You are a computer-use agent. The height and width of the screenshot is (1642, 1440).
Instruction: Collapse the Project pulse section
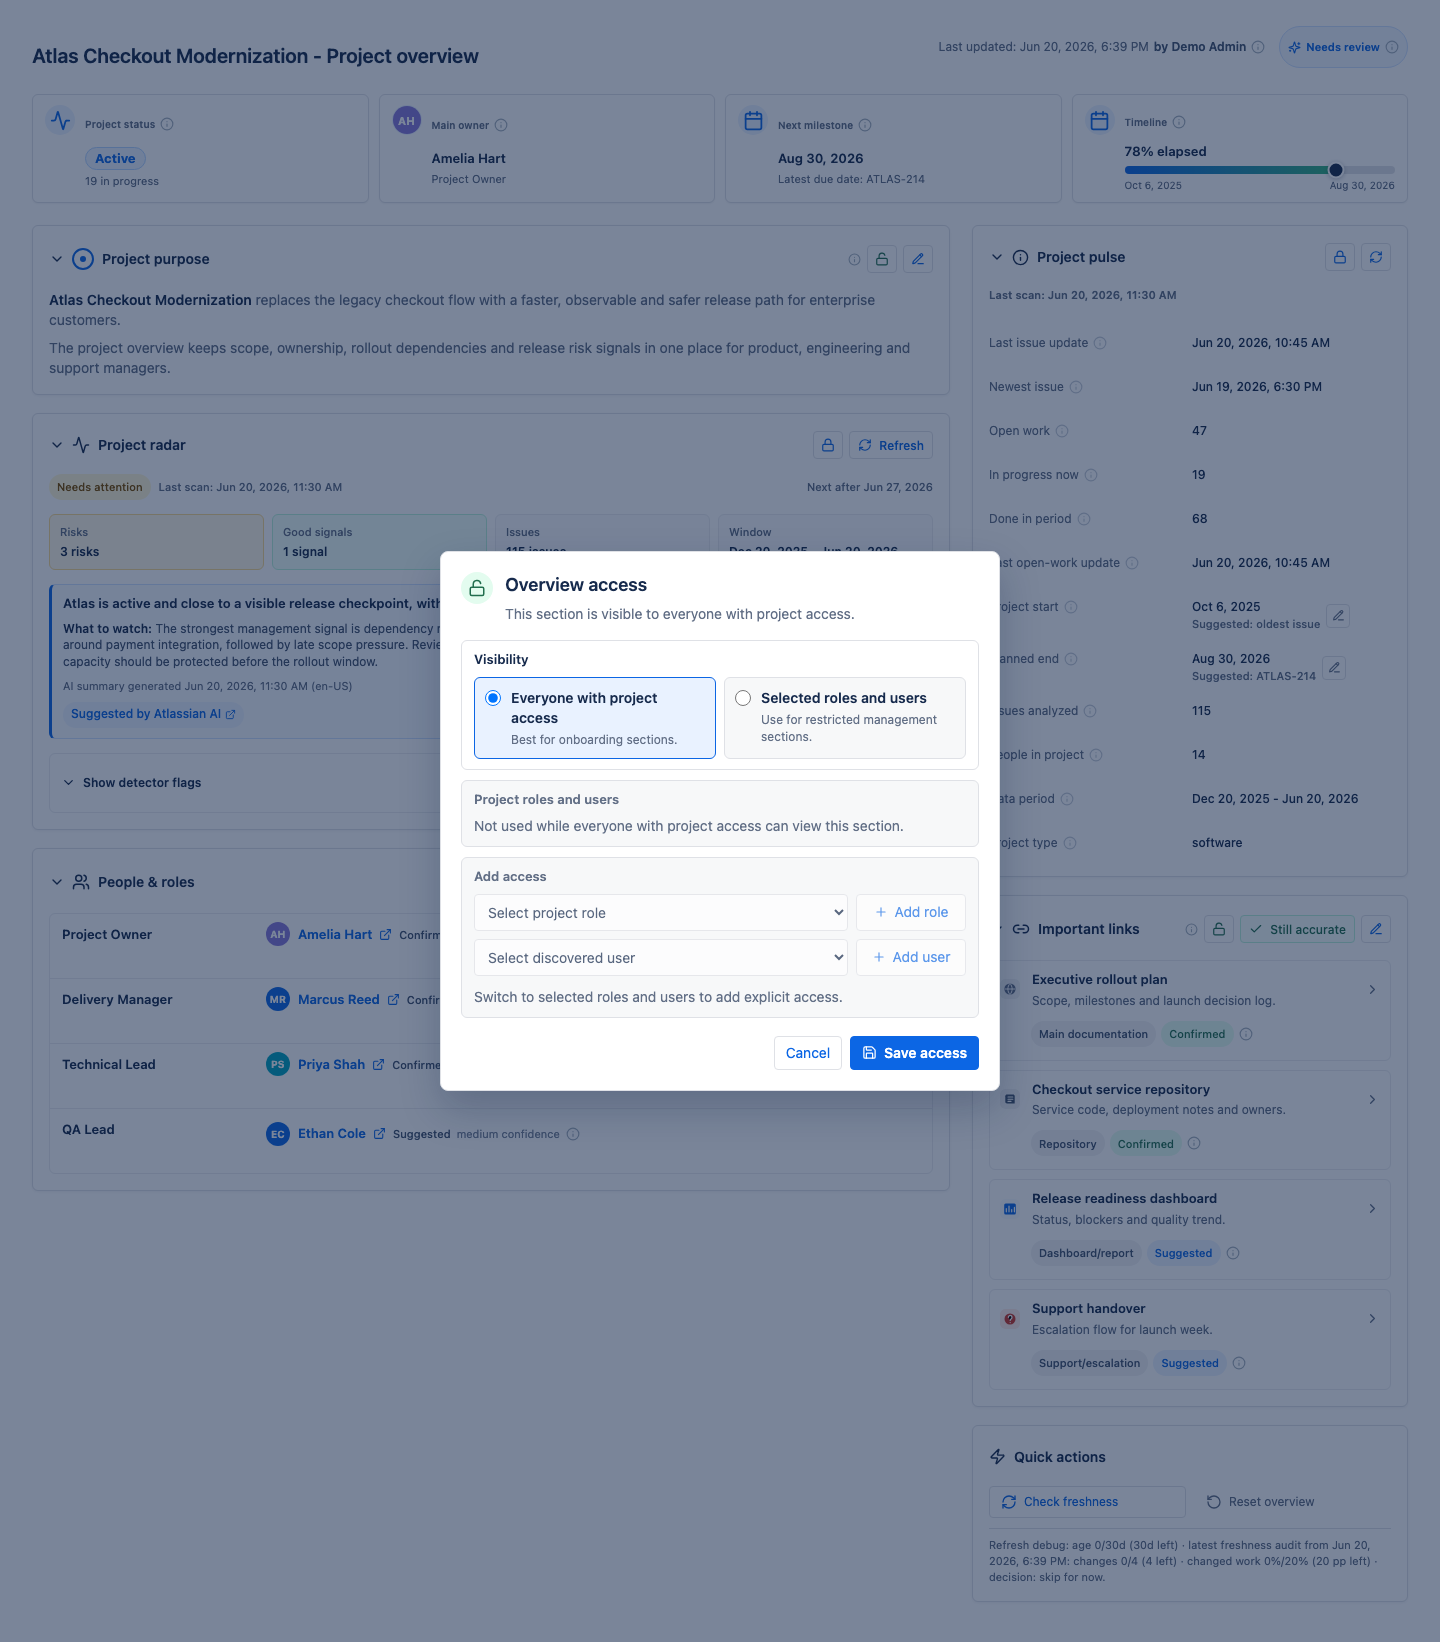997,257
